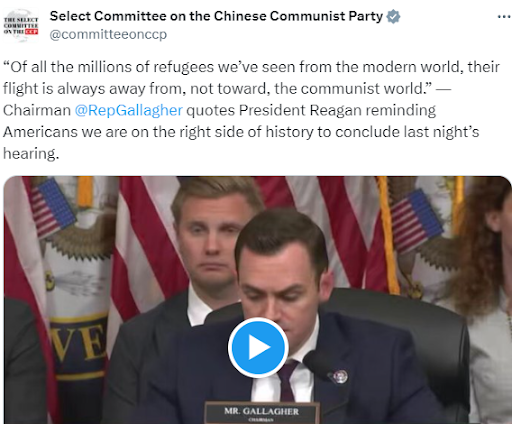The height and width of the screenshot is (424, 512).
Task: Click the blue verified badge icon
Action: tap(393, 16)
